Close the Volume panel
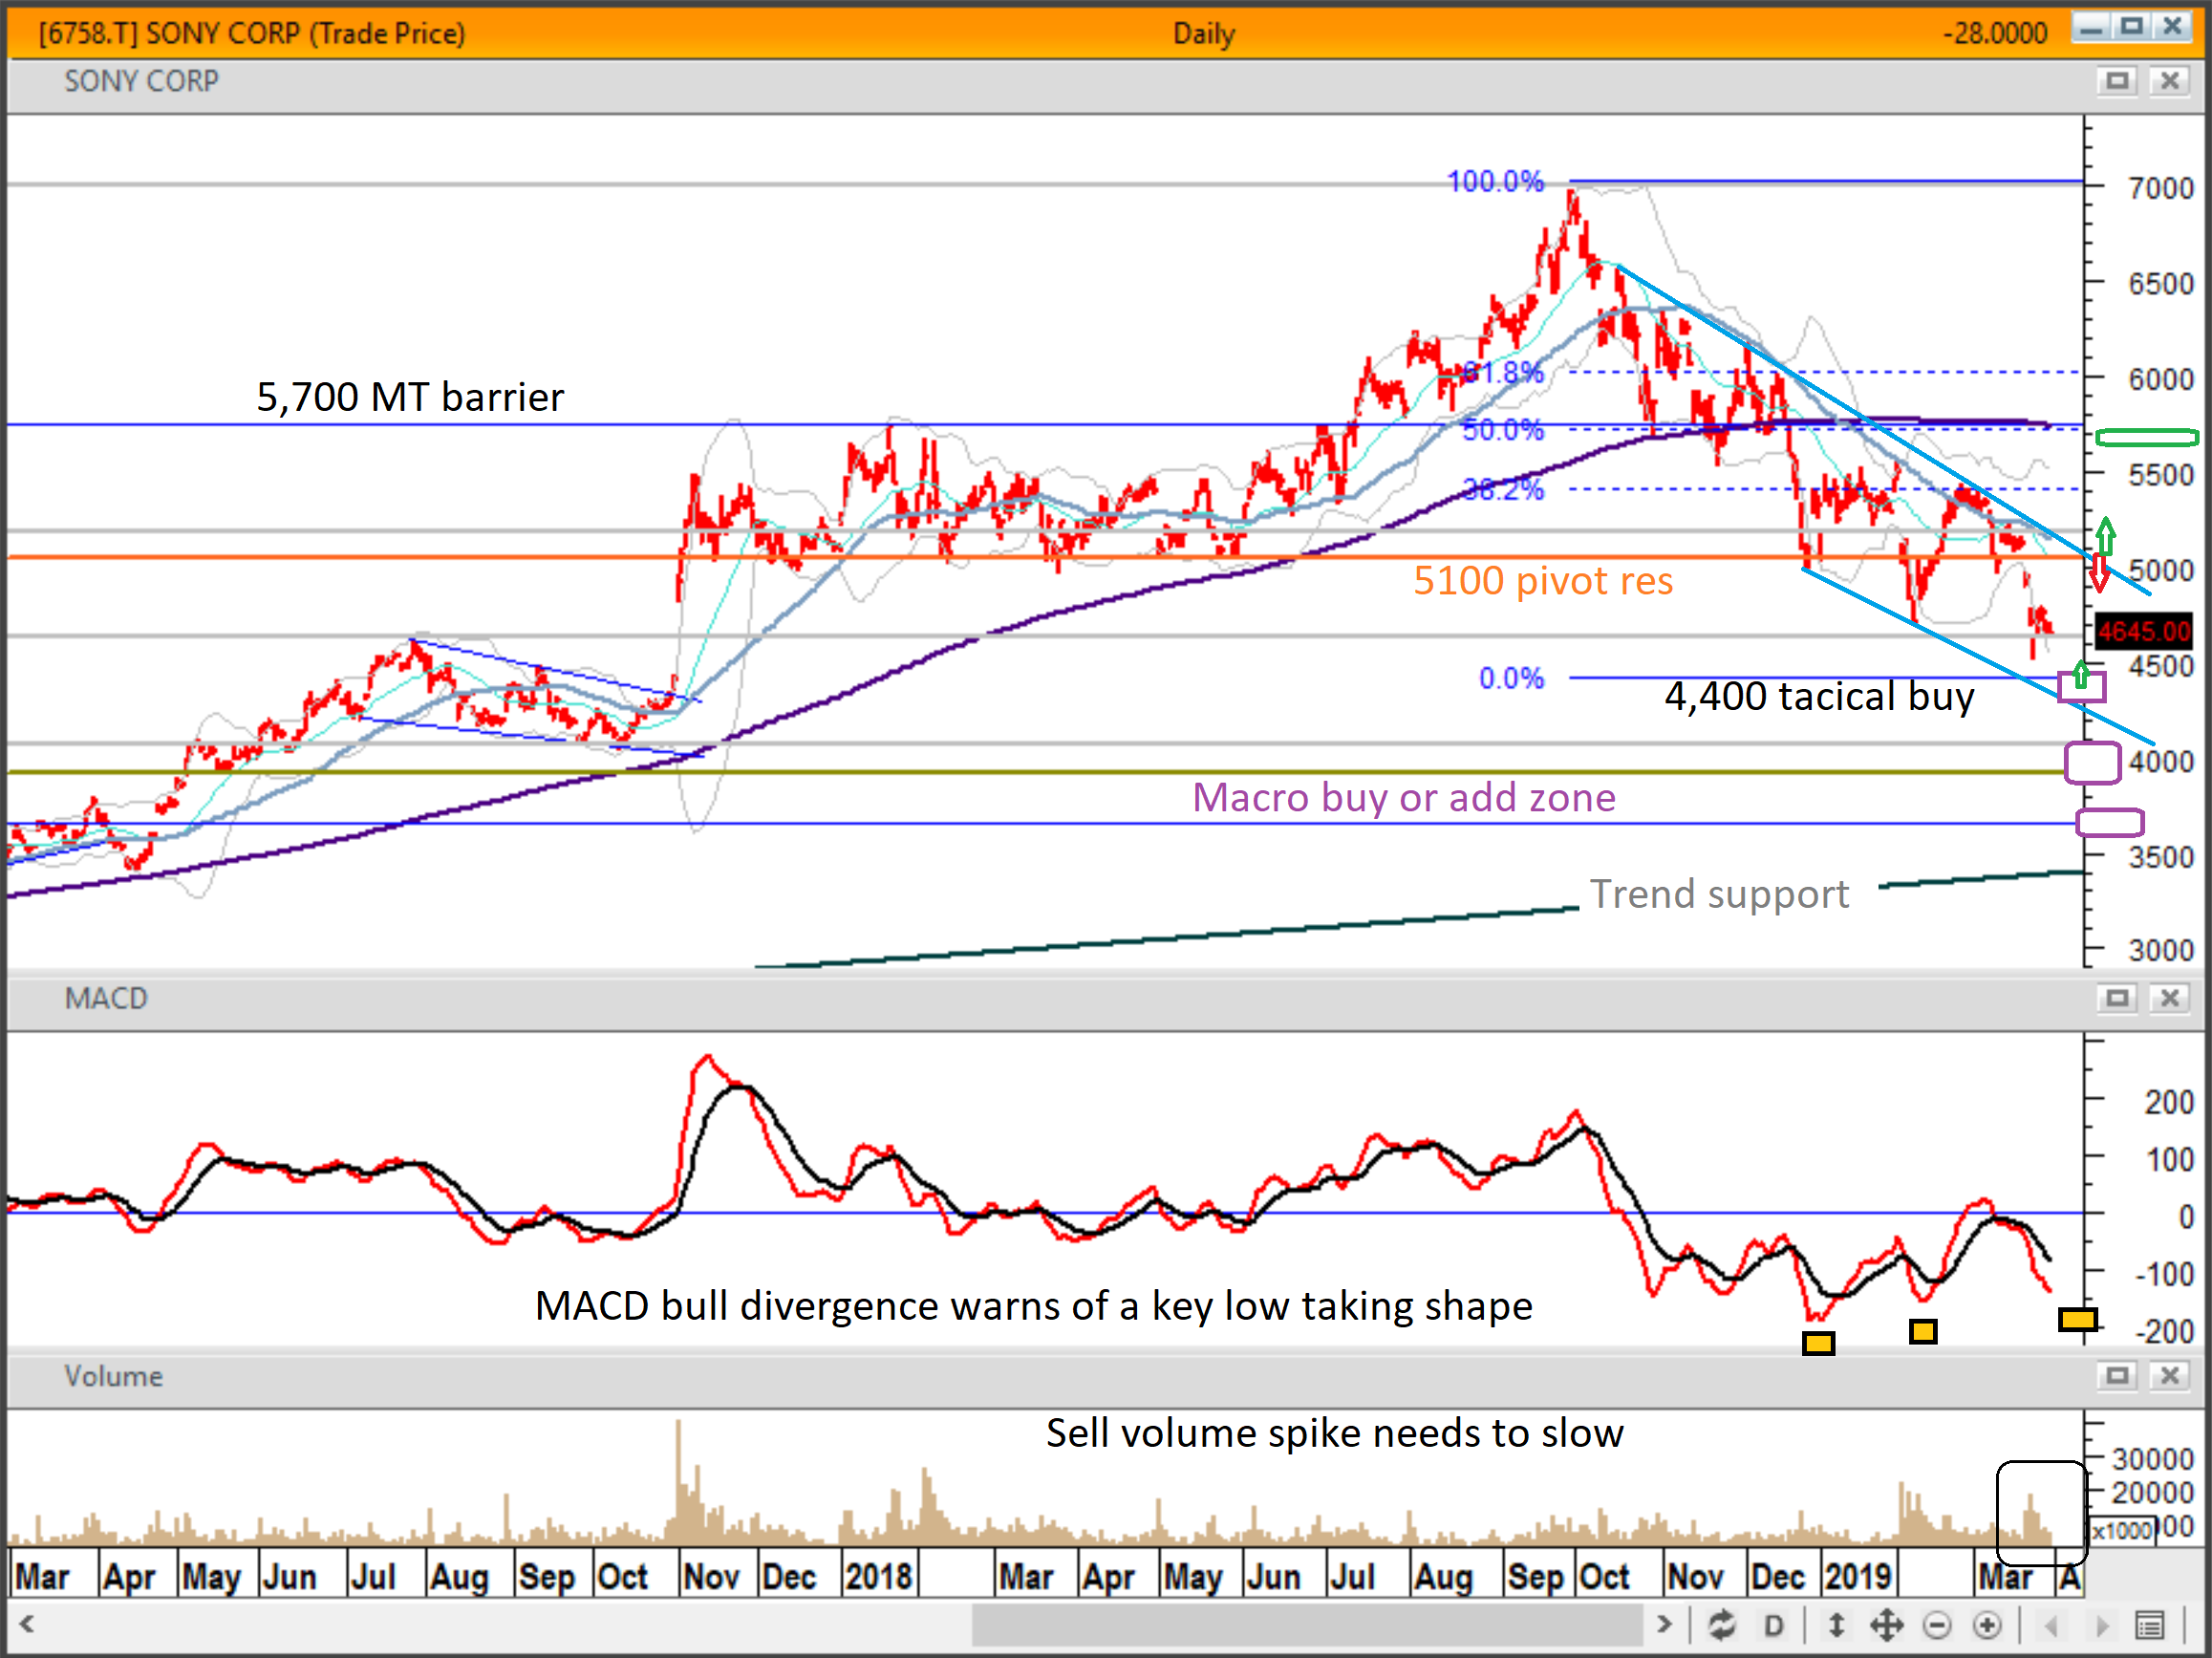The height and width of the screenshot is (1658, 2212). 2169,1376
